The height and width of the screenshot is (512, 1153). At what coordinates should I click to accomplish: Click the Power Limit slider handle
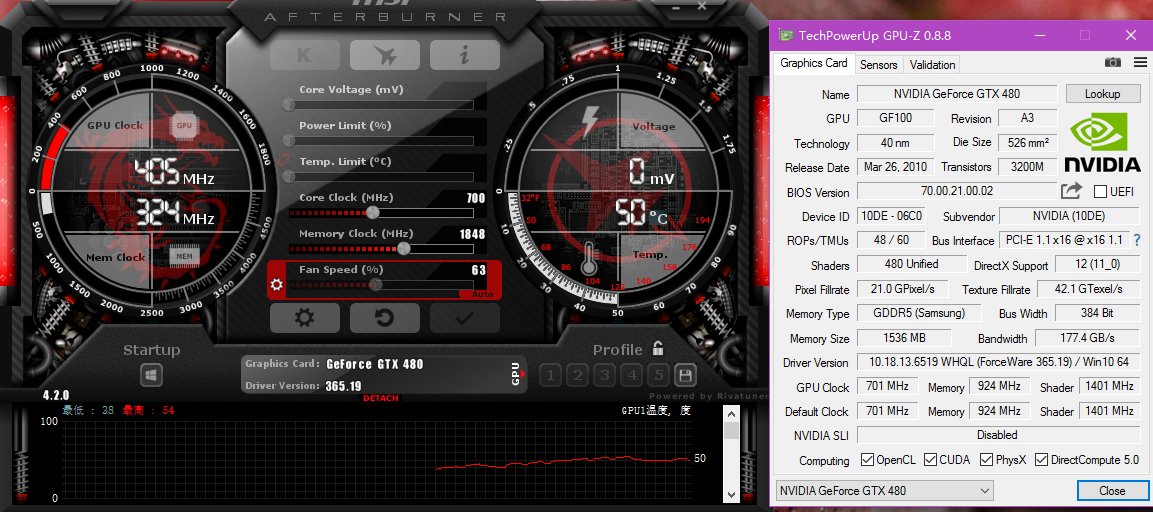pyautogui.click(x=289, y=141)
